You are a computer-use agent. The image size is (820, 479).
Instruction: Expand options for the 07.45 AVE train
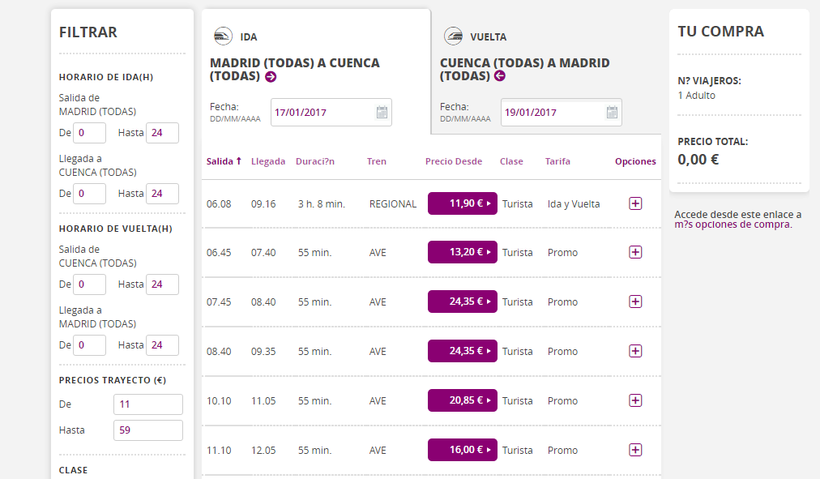[x=635, y=301]
